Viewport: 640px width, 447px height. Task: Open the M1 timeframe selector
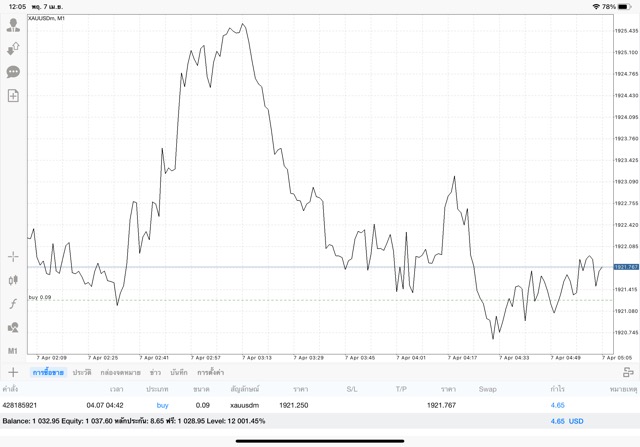pos(13,351)
